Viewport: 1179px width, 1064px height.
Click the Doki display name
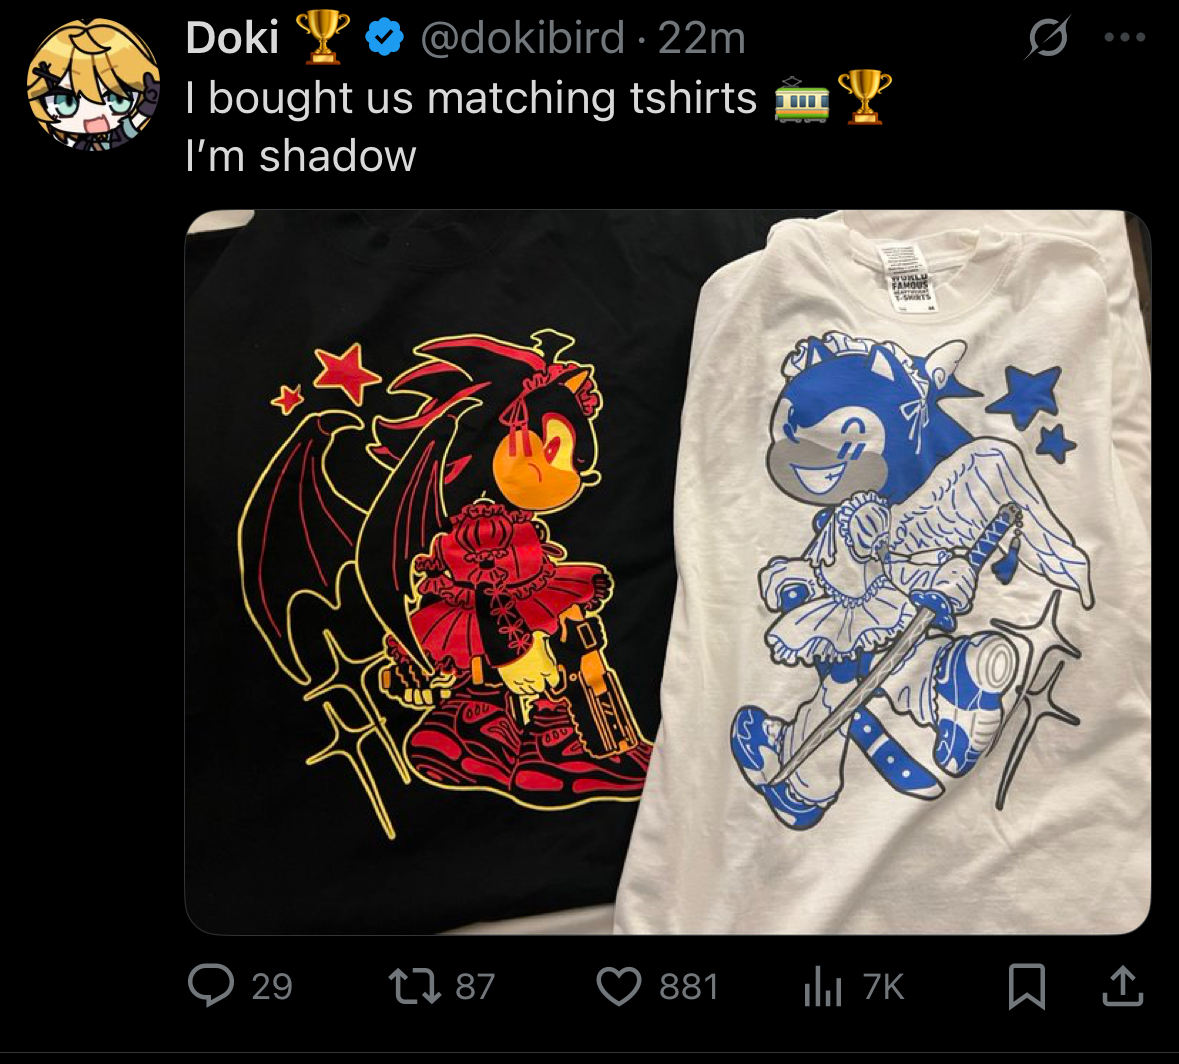[232, 38]
